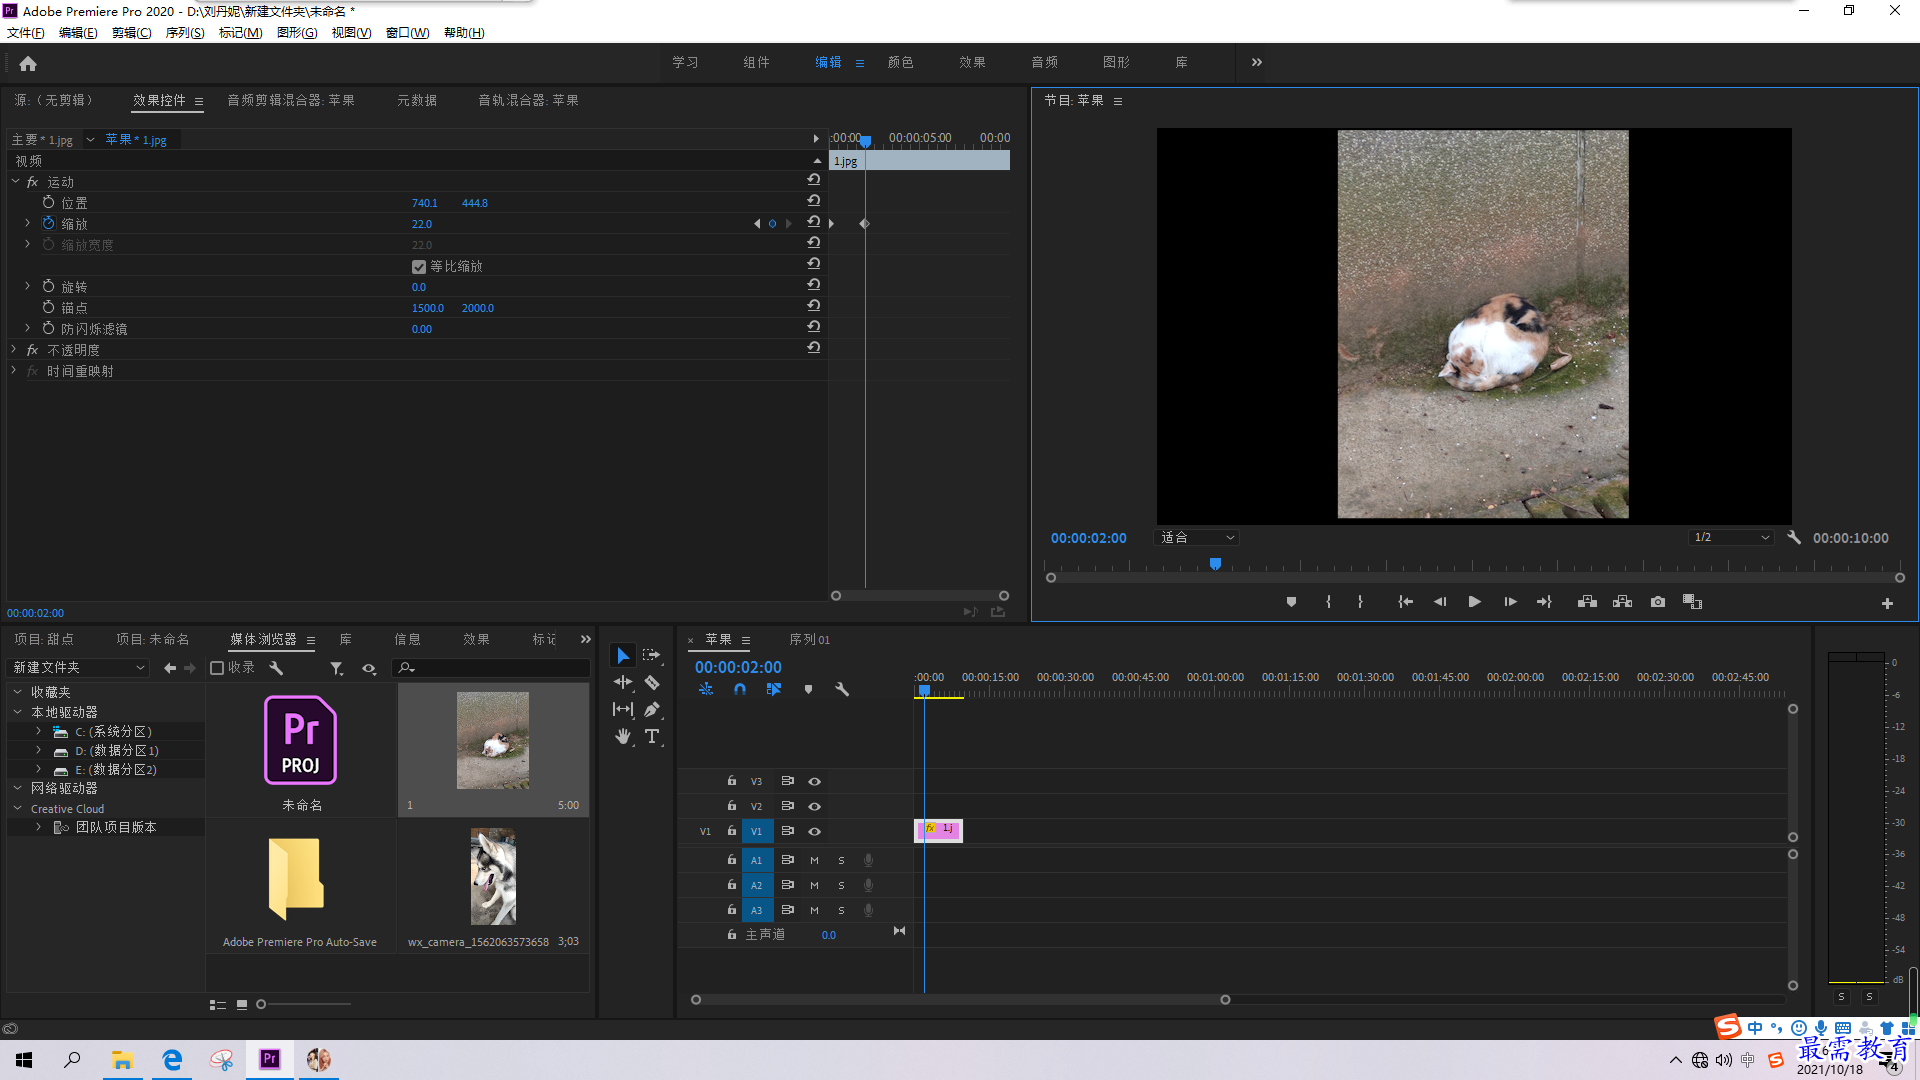
Task: Toggle lock on track V3
Action: tap(732, 781)
